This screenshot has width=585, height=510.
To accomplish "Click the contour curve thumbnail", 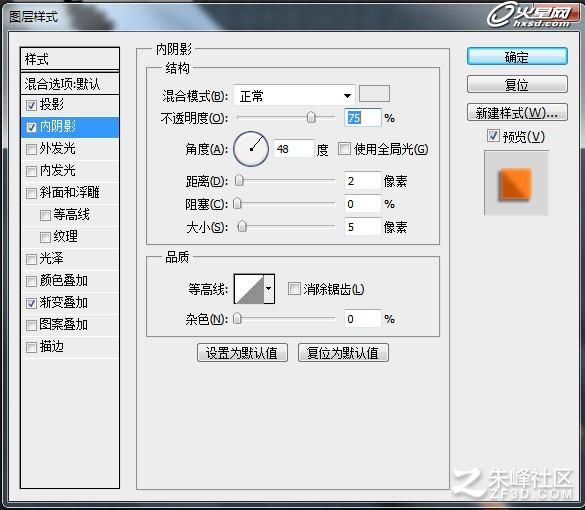I will tap(249, 289).
